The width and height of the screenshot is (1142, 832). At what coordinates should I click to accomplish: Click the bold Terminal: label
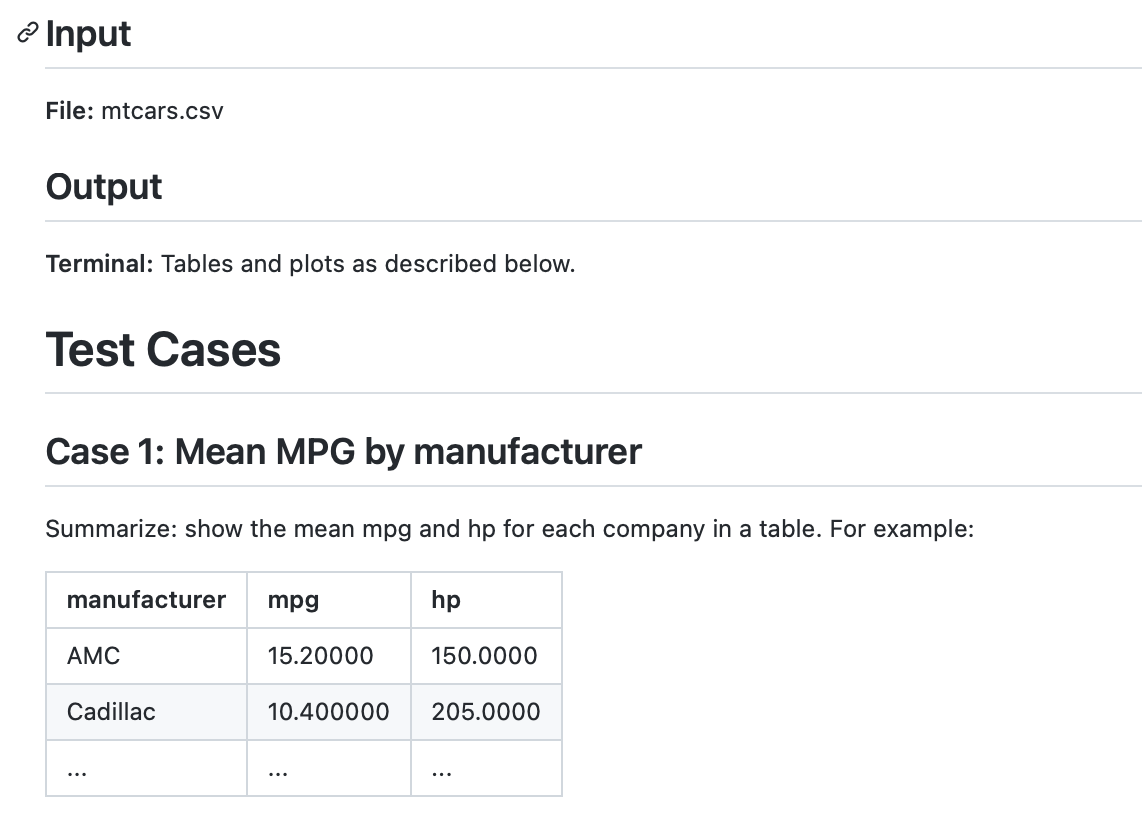99,264
